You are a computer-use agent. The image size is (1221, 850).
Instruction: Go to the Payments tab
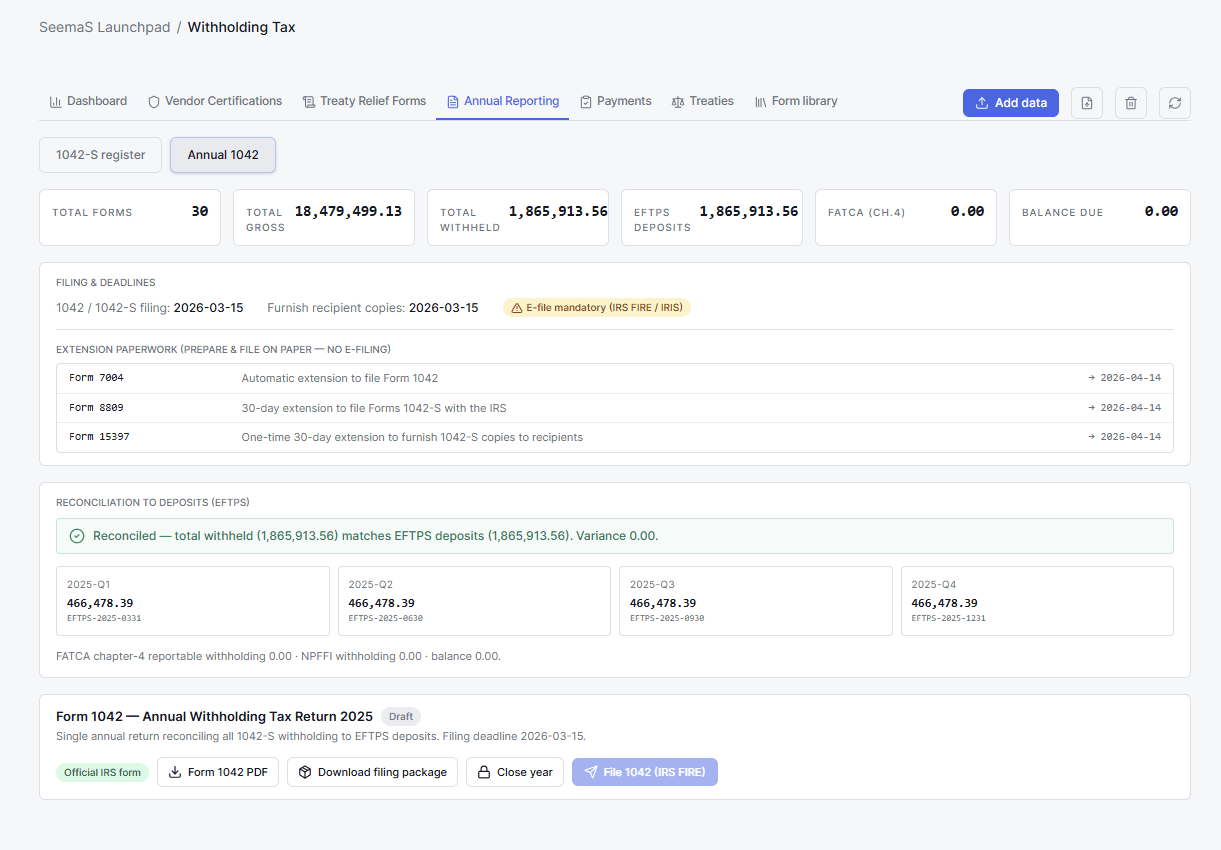(x=615, y=101)
